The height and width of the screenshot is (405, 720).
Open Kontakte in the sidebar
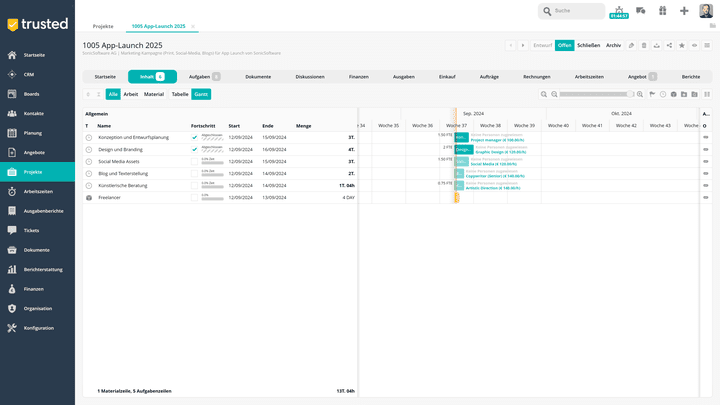tap(37, 113)
